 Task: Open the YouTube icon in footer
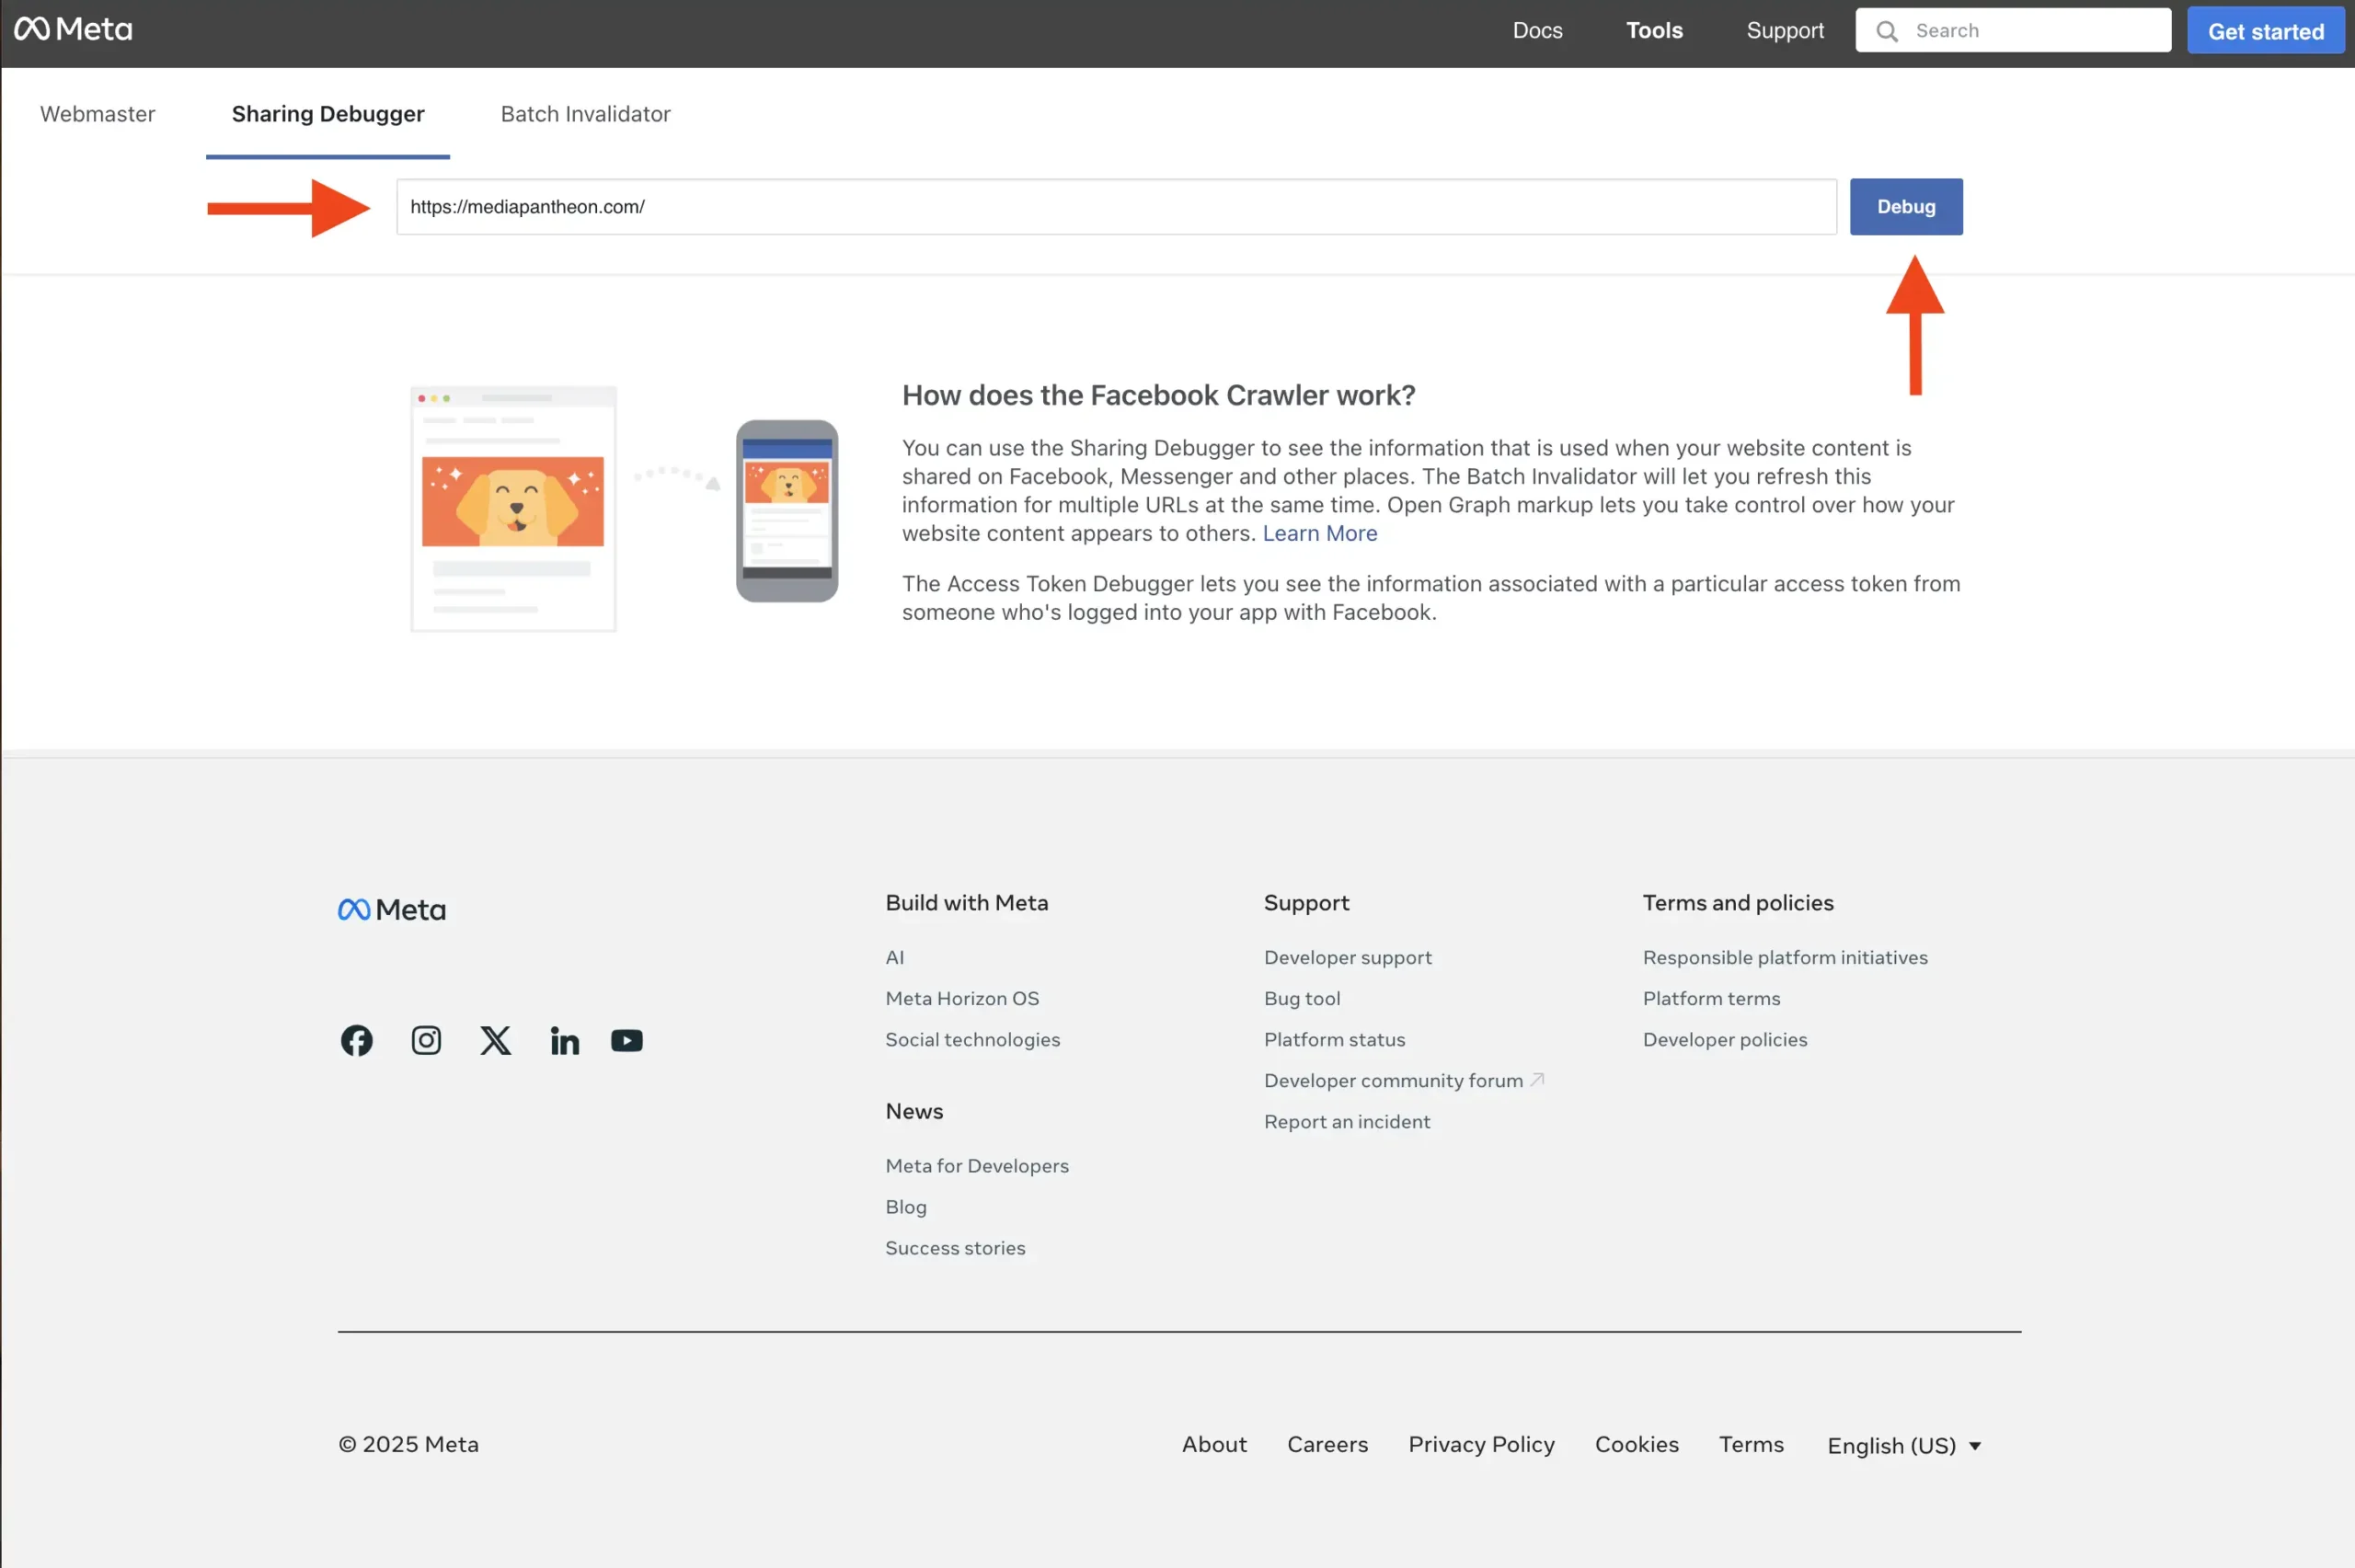point(627,1040)
